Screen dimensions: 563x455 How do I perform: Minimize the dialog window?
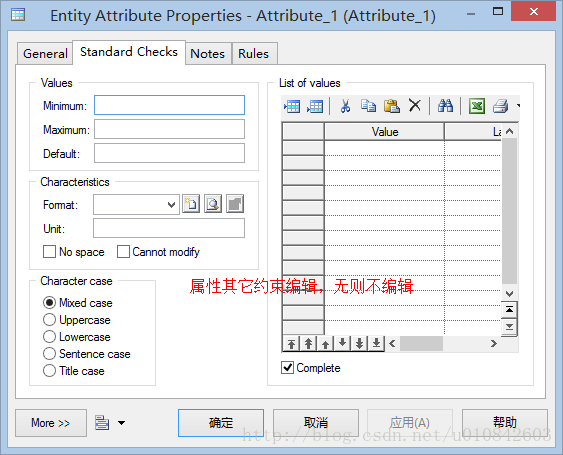(471, 14)
